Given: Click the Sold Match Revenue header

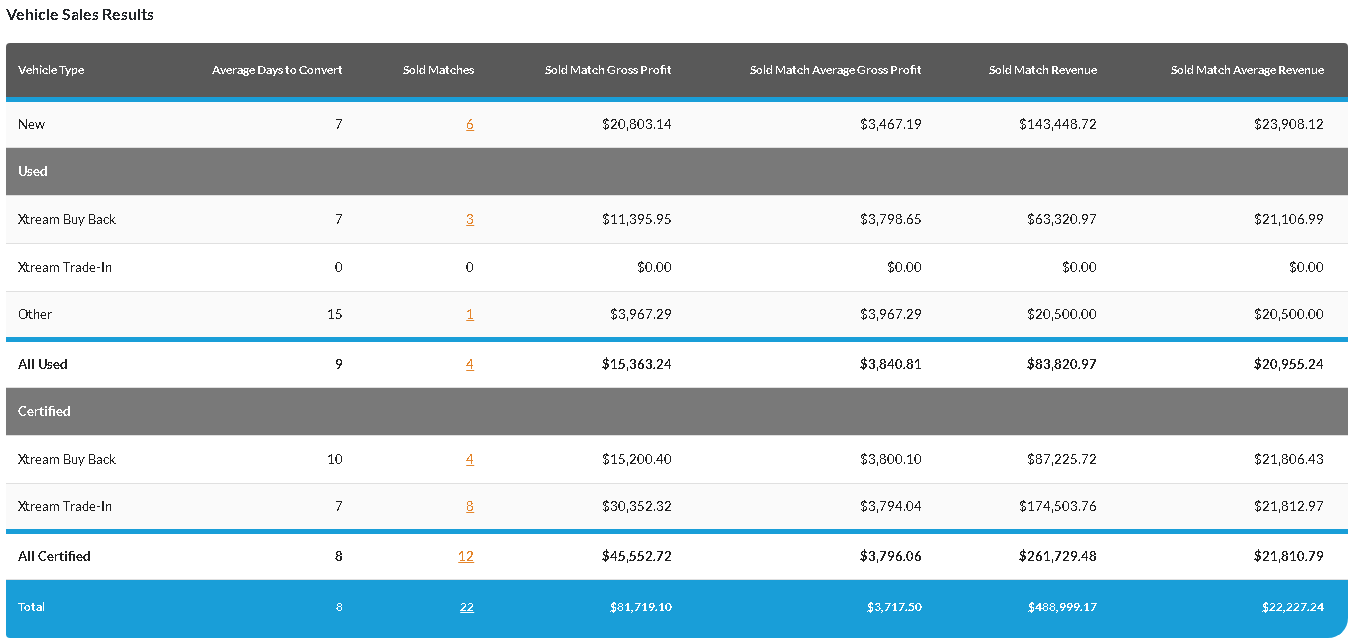Looking at the screenshot, I should click(1042, 70).
